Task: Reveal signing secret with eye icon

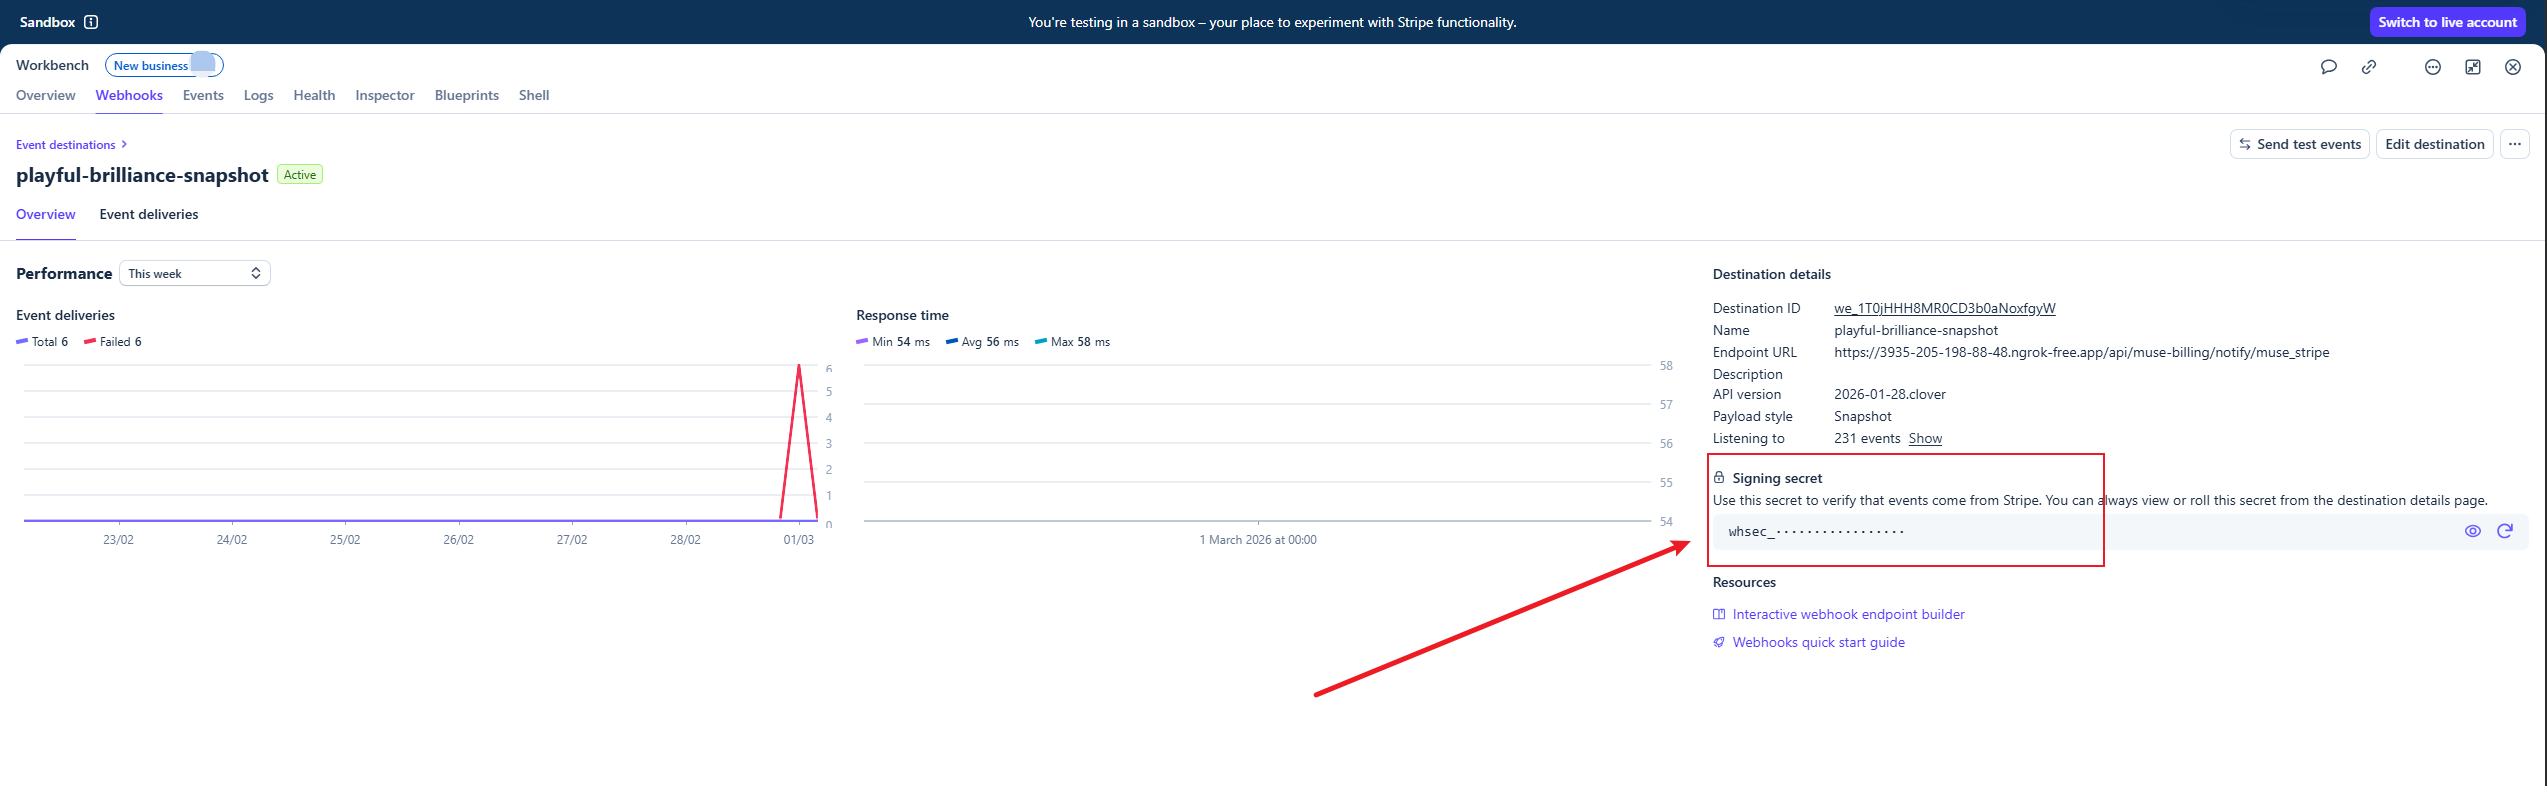Action: [x=2472, y=531]
